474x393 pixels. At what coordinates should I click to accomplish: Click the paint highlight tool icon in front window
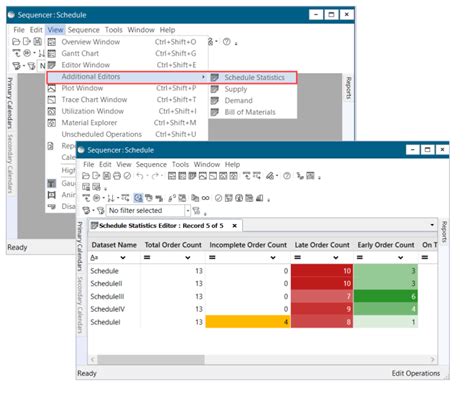point(270,176)
